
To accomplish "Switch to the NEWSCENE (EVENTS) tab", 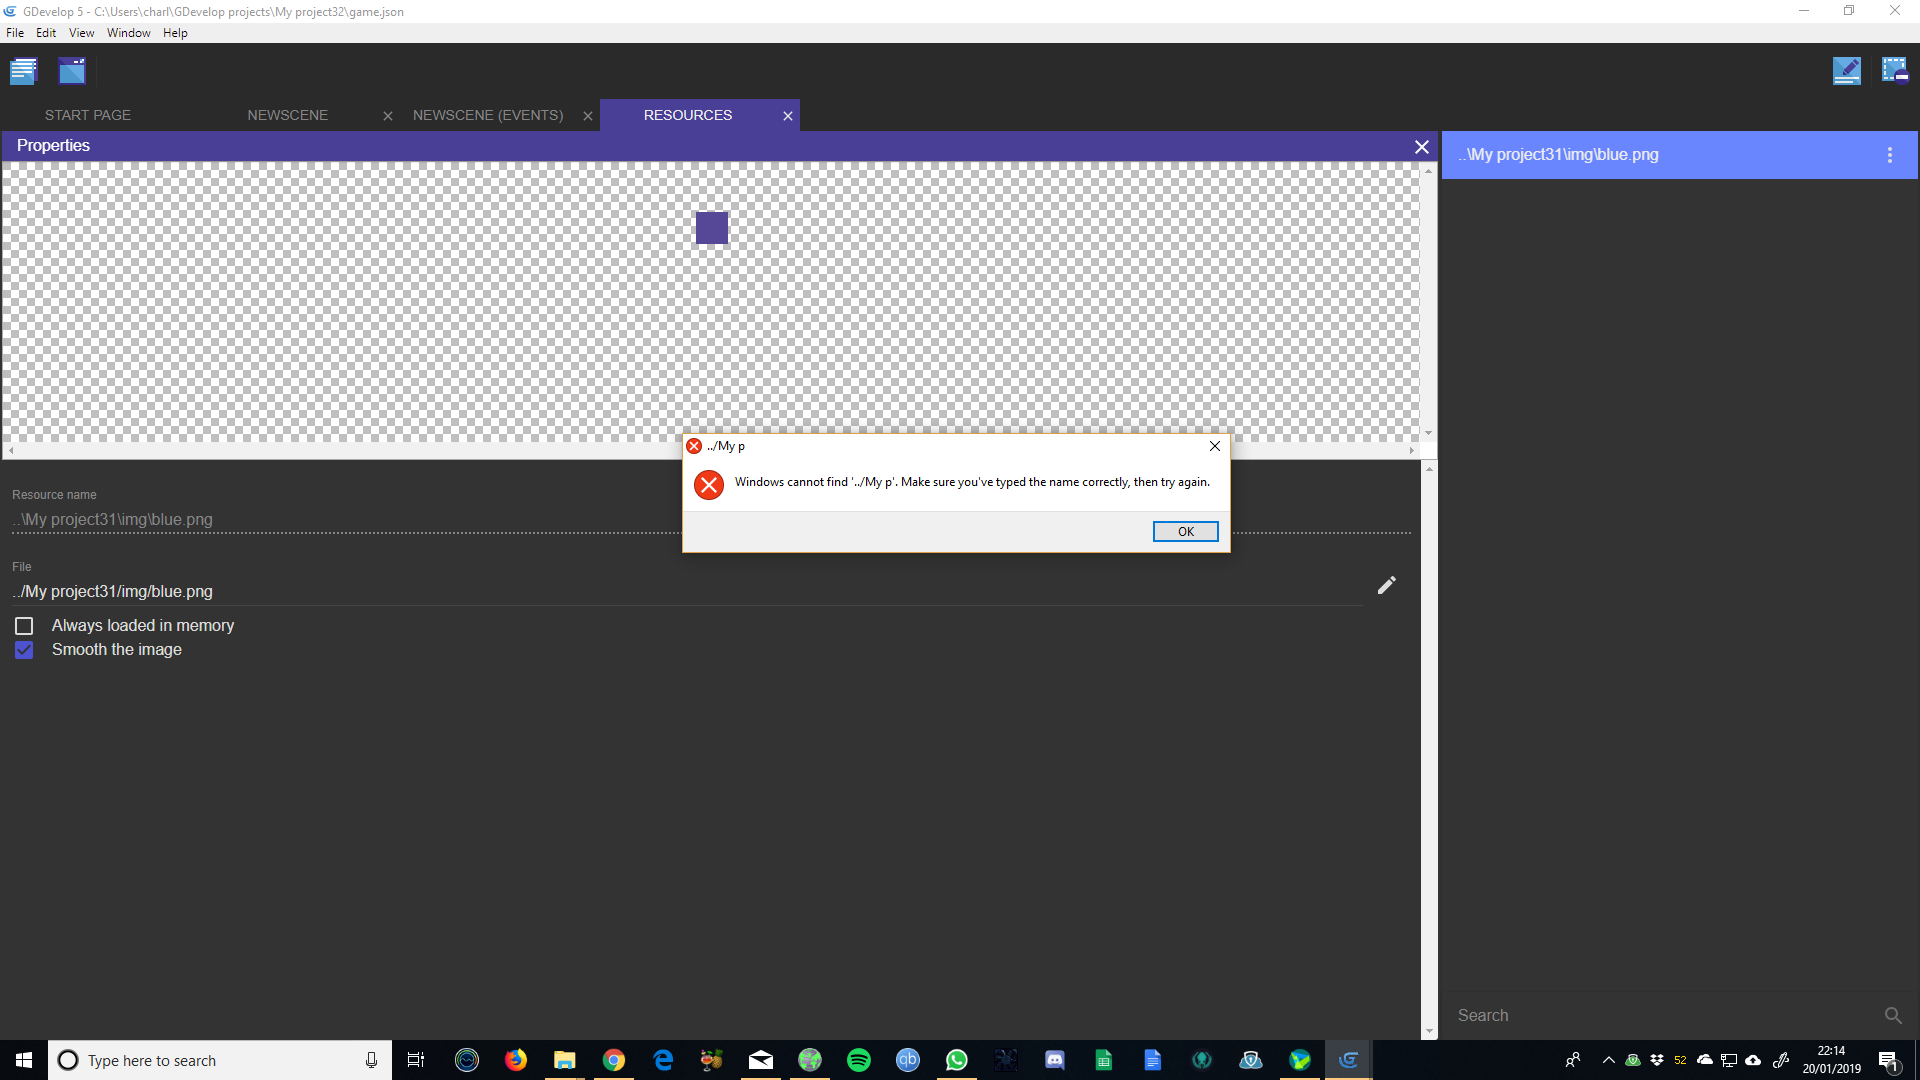I will point(488,116).
